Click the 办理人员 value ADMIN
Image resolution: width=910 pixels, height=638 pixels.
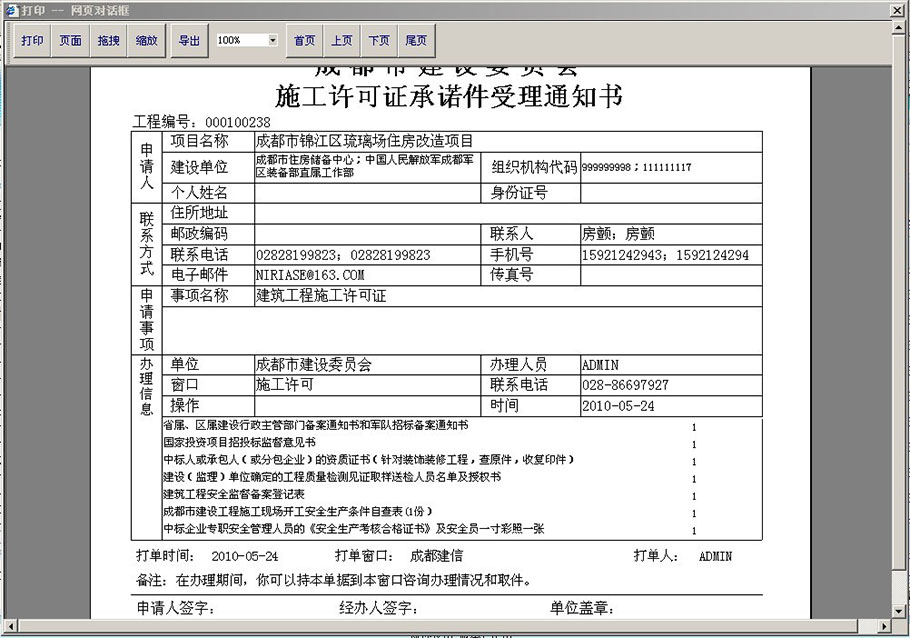(601, 365)
